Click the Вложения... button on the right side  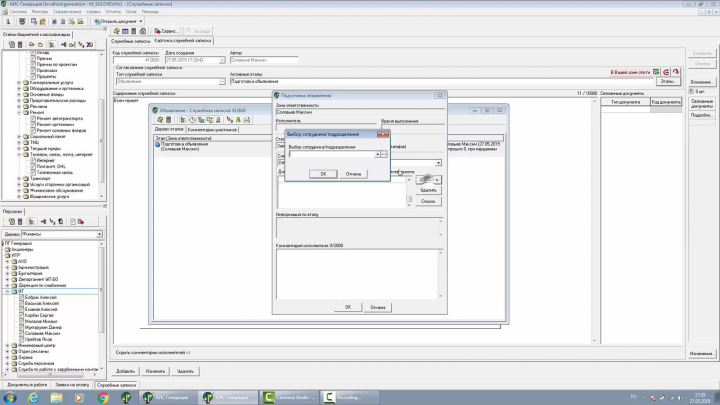click(702, 82)
